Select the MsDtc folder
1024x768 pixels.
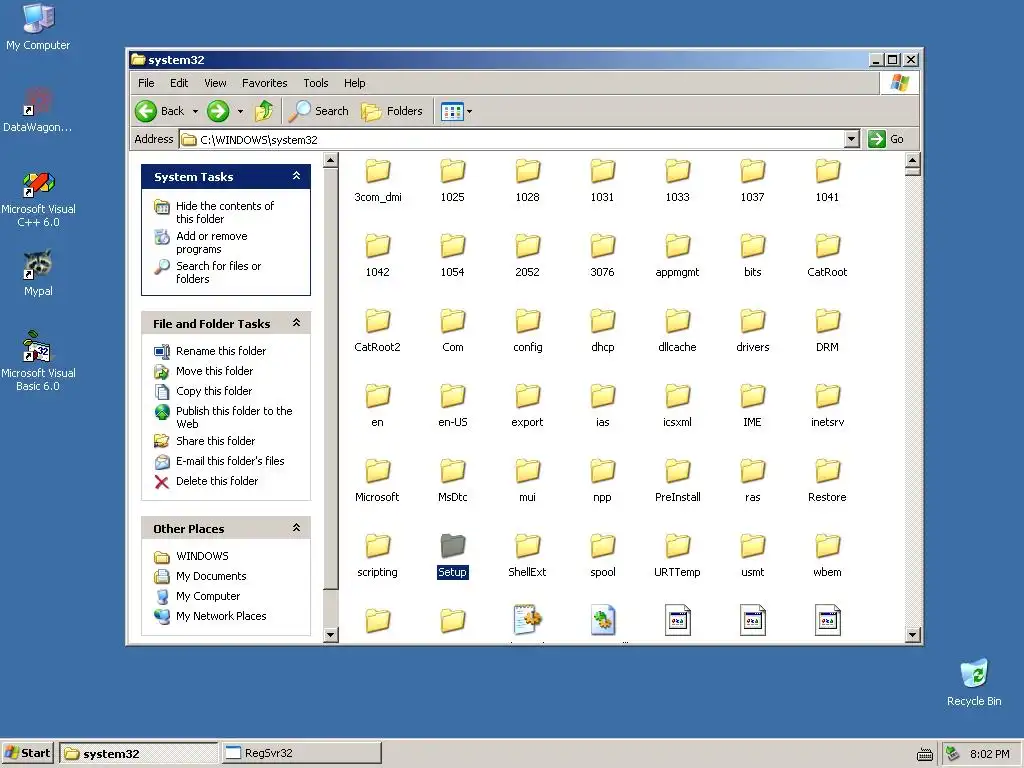(x=453, y=481)
